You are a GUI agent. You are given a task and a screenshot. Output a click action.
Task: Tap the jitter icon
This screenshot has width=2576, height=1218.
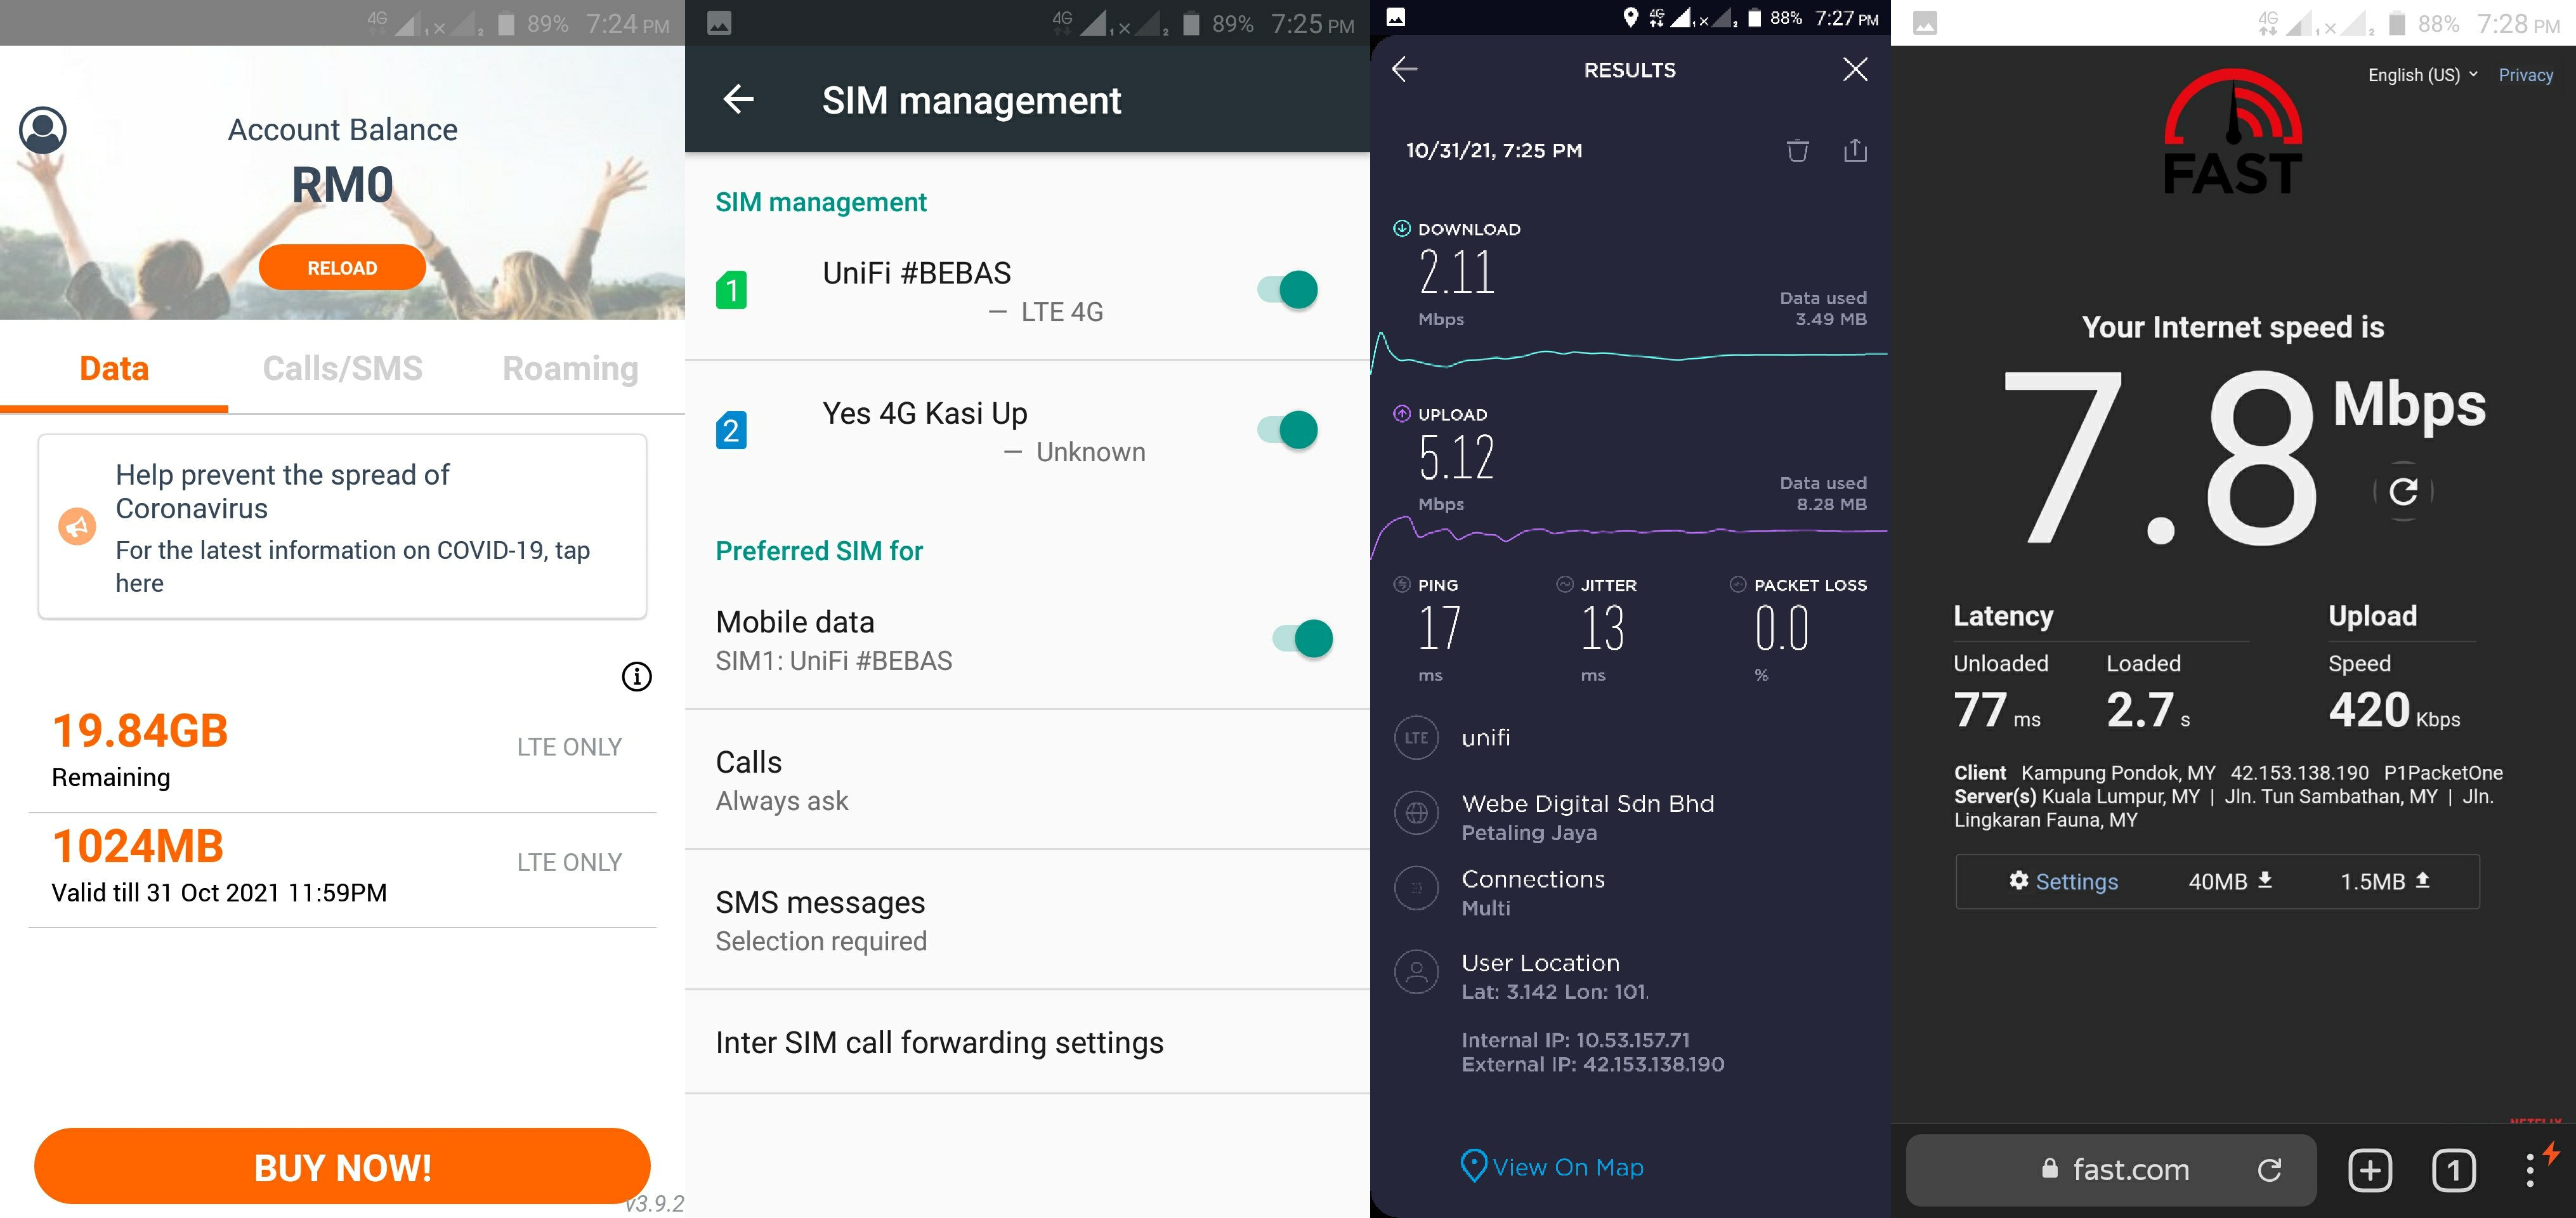point(1565,585)
